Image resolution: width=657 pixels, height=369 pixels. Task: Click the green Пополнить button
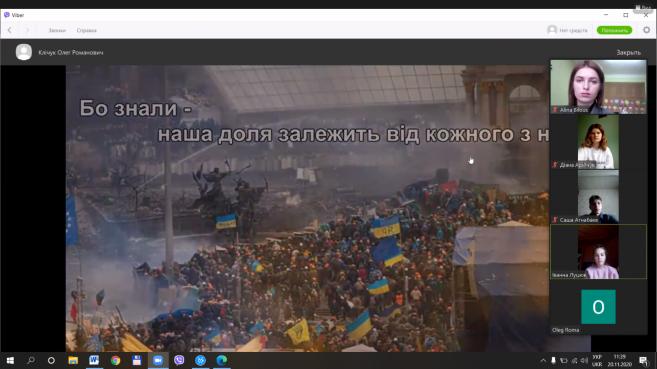click(614, 30)
